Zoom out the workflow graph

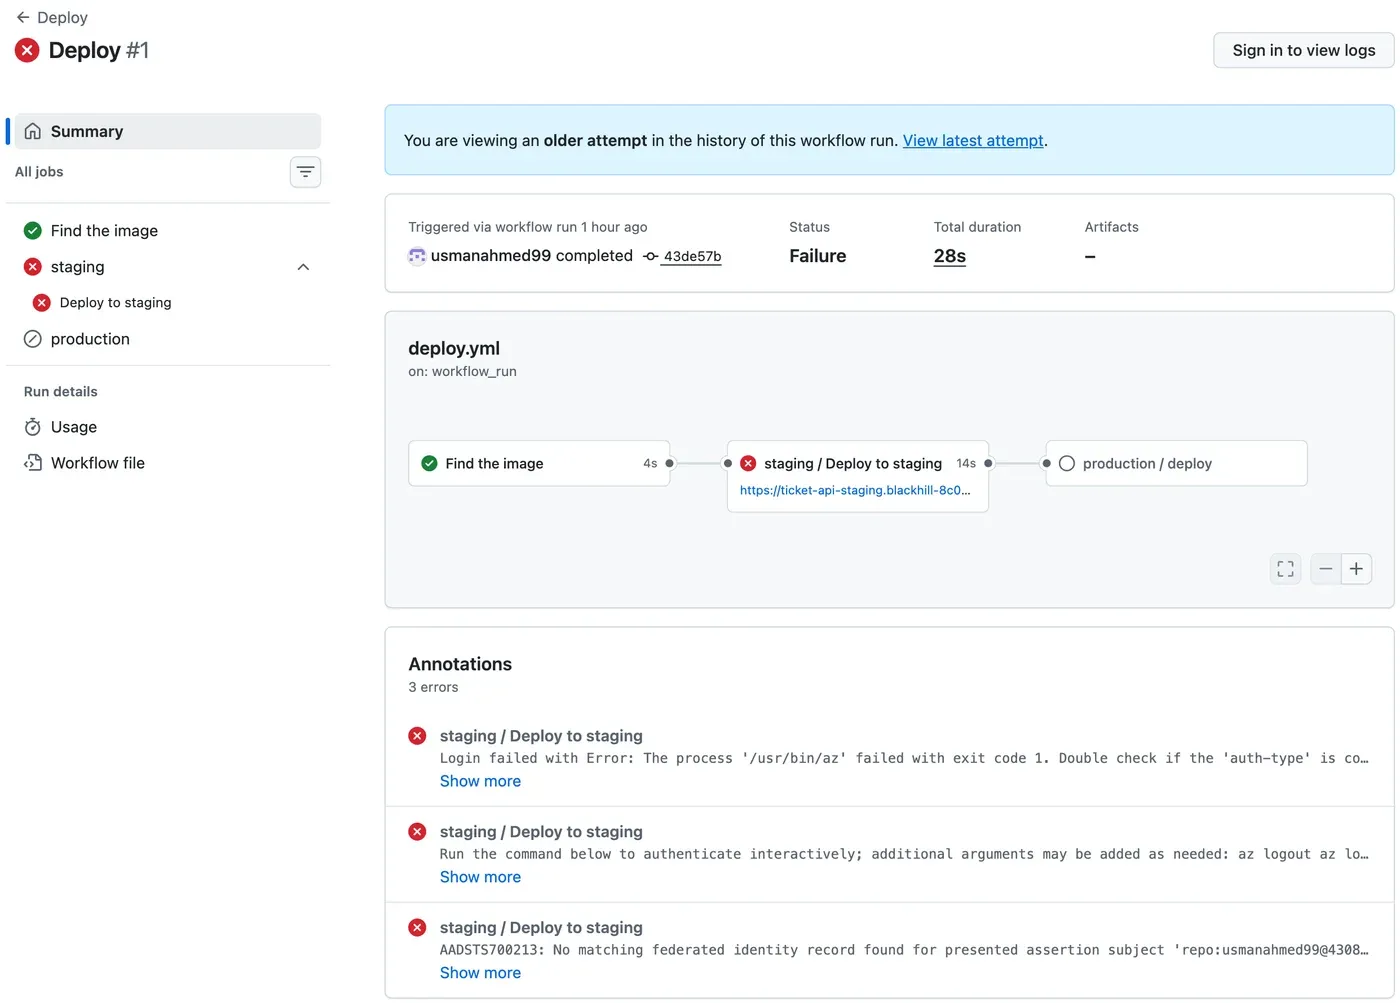click(x=1326, y=569)
